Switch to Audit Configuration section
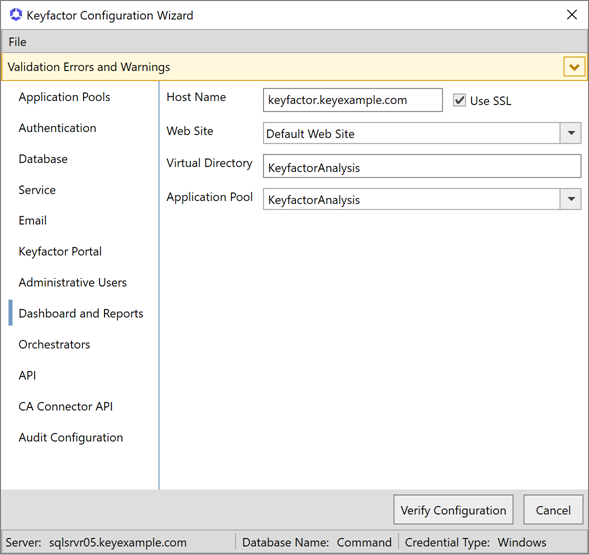 (71, 437)
